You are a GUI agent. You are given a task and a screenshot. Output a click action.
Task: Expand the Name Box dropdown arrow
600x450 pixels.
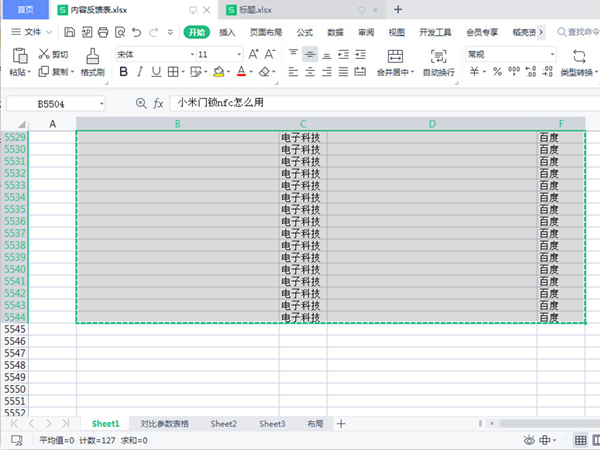pos(101,103)
